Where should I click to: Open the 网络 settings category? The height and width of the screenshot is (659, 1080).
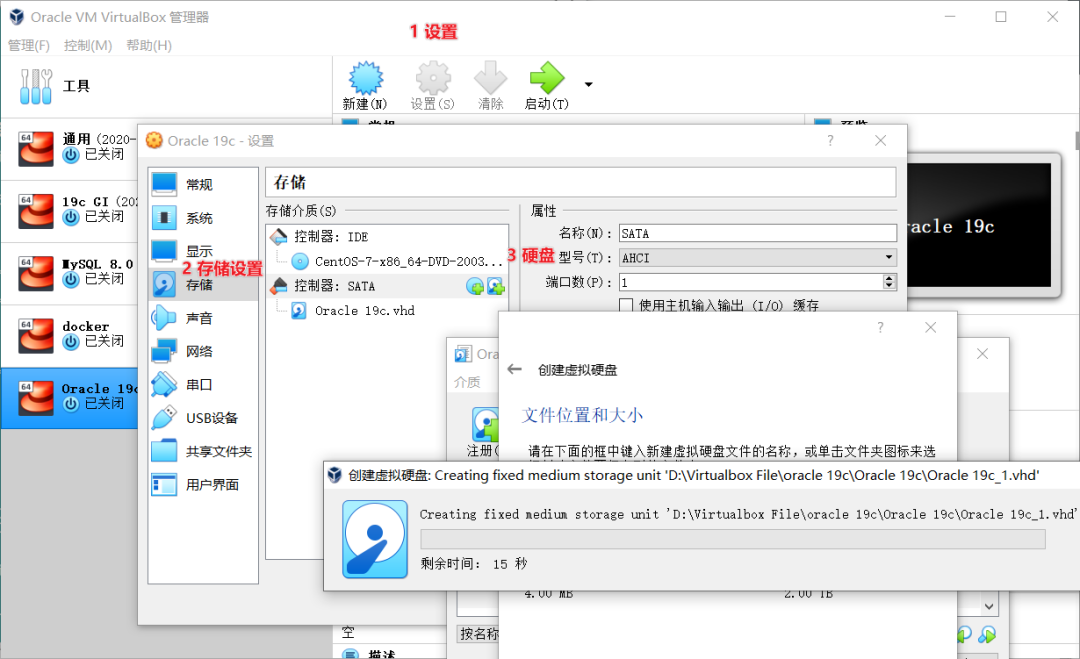coord(202,351)
